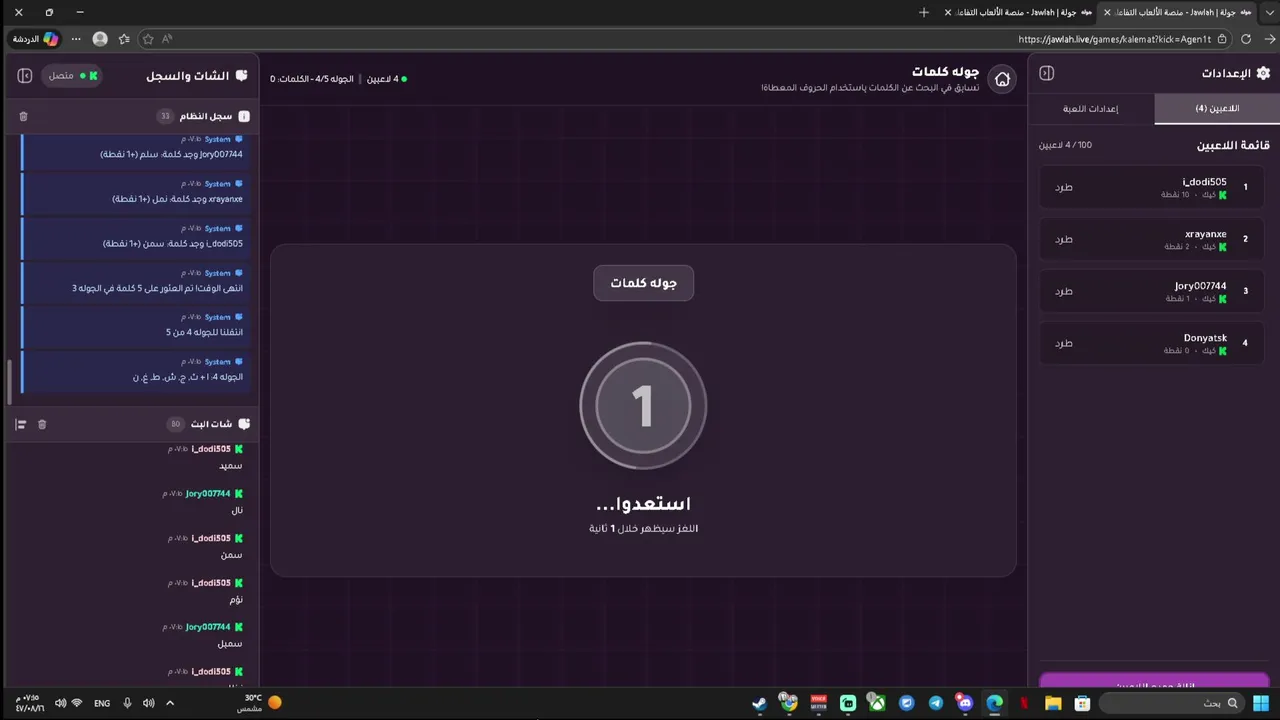The image size is (1280, 720).
Task: Click the countdown timer circle
Action: pos(643,405)
